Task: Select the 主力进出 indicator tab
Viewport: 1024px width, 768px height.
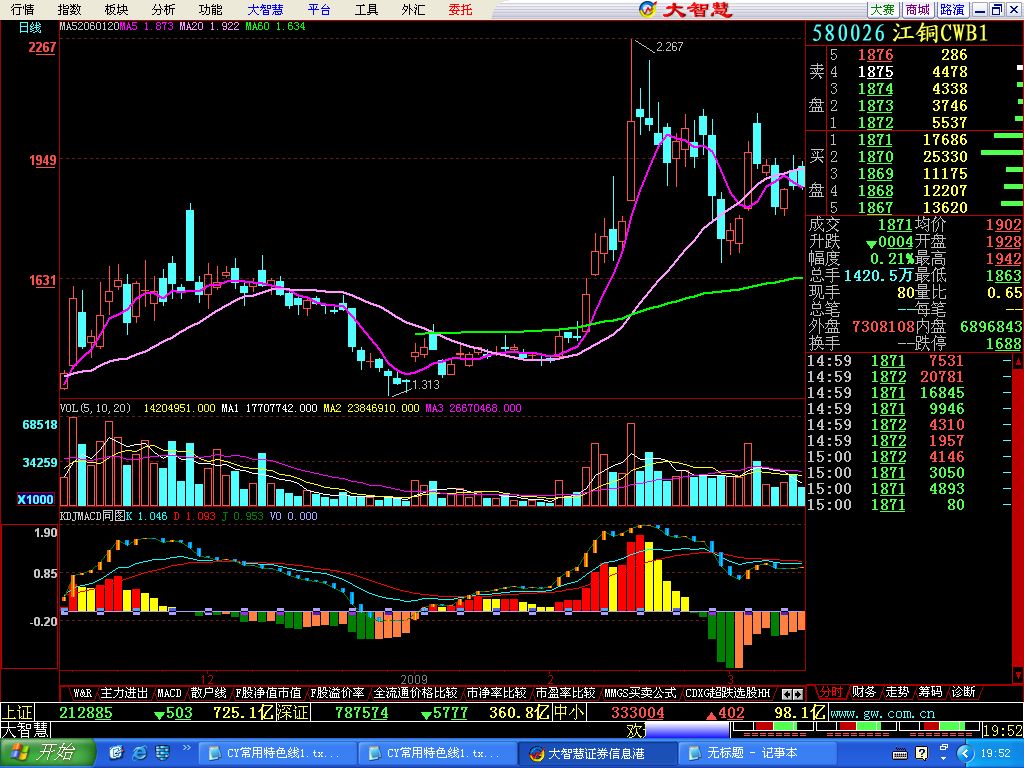Action: (x=124, y=692)
